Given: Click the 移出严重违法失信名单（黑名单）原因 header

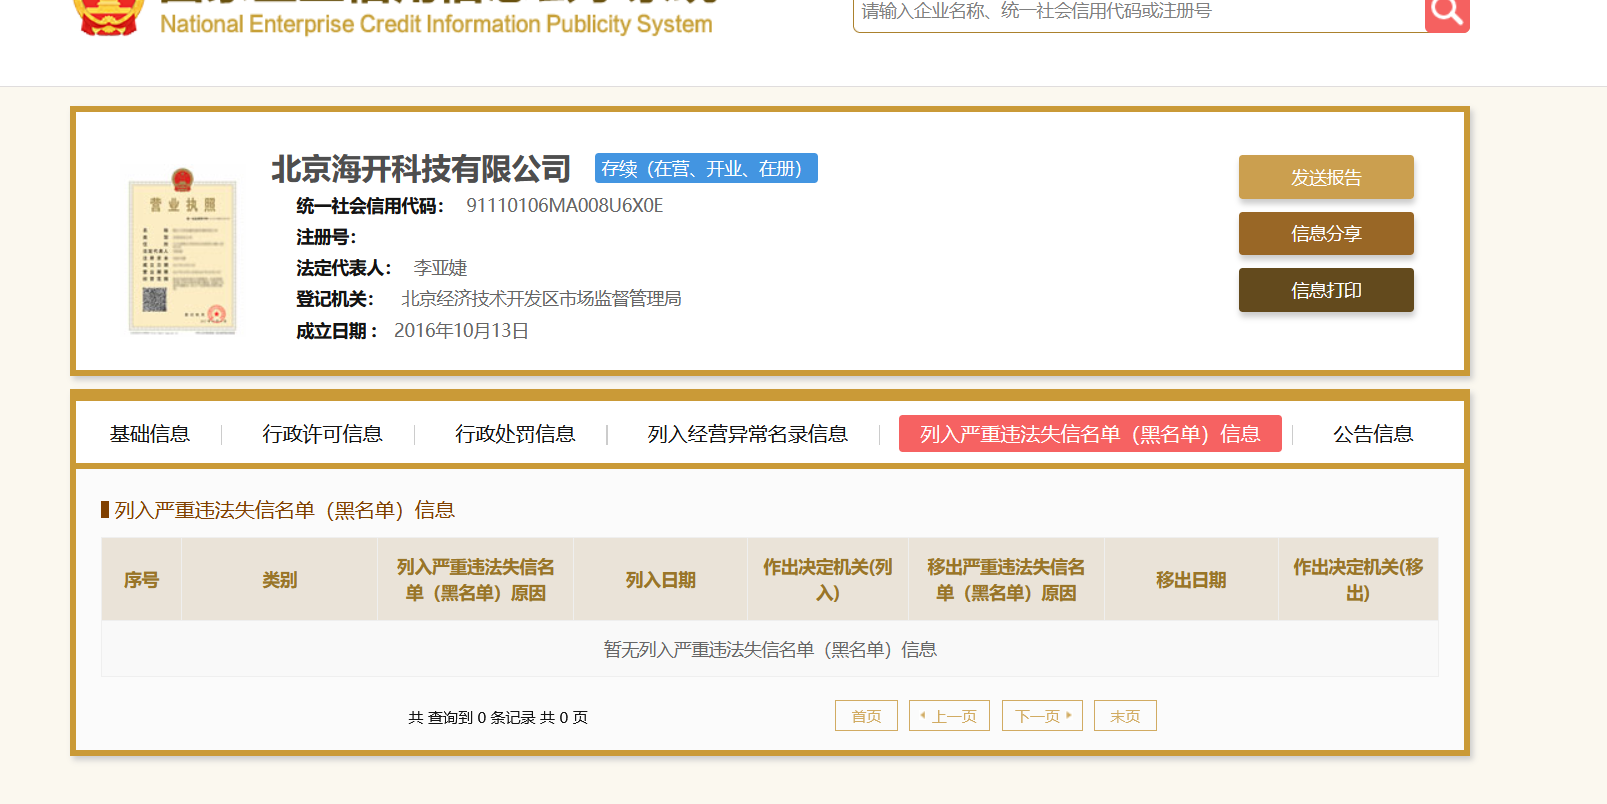Looking at the screenshot, I should [1006, 580].
